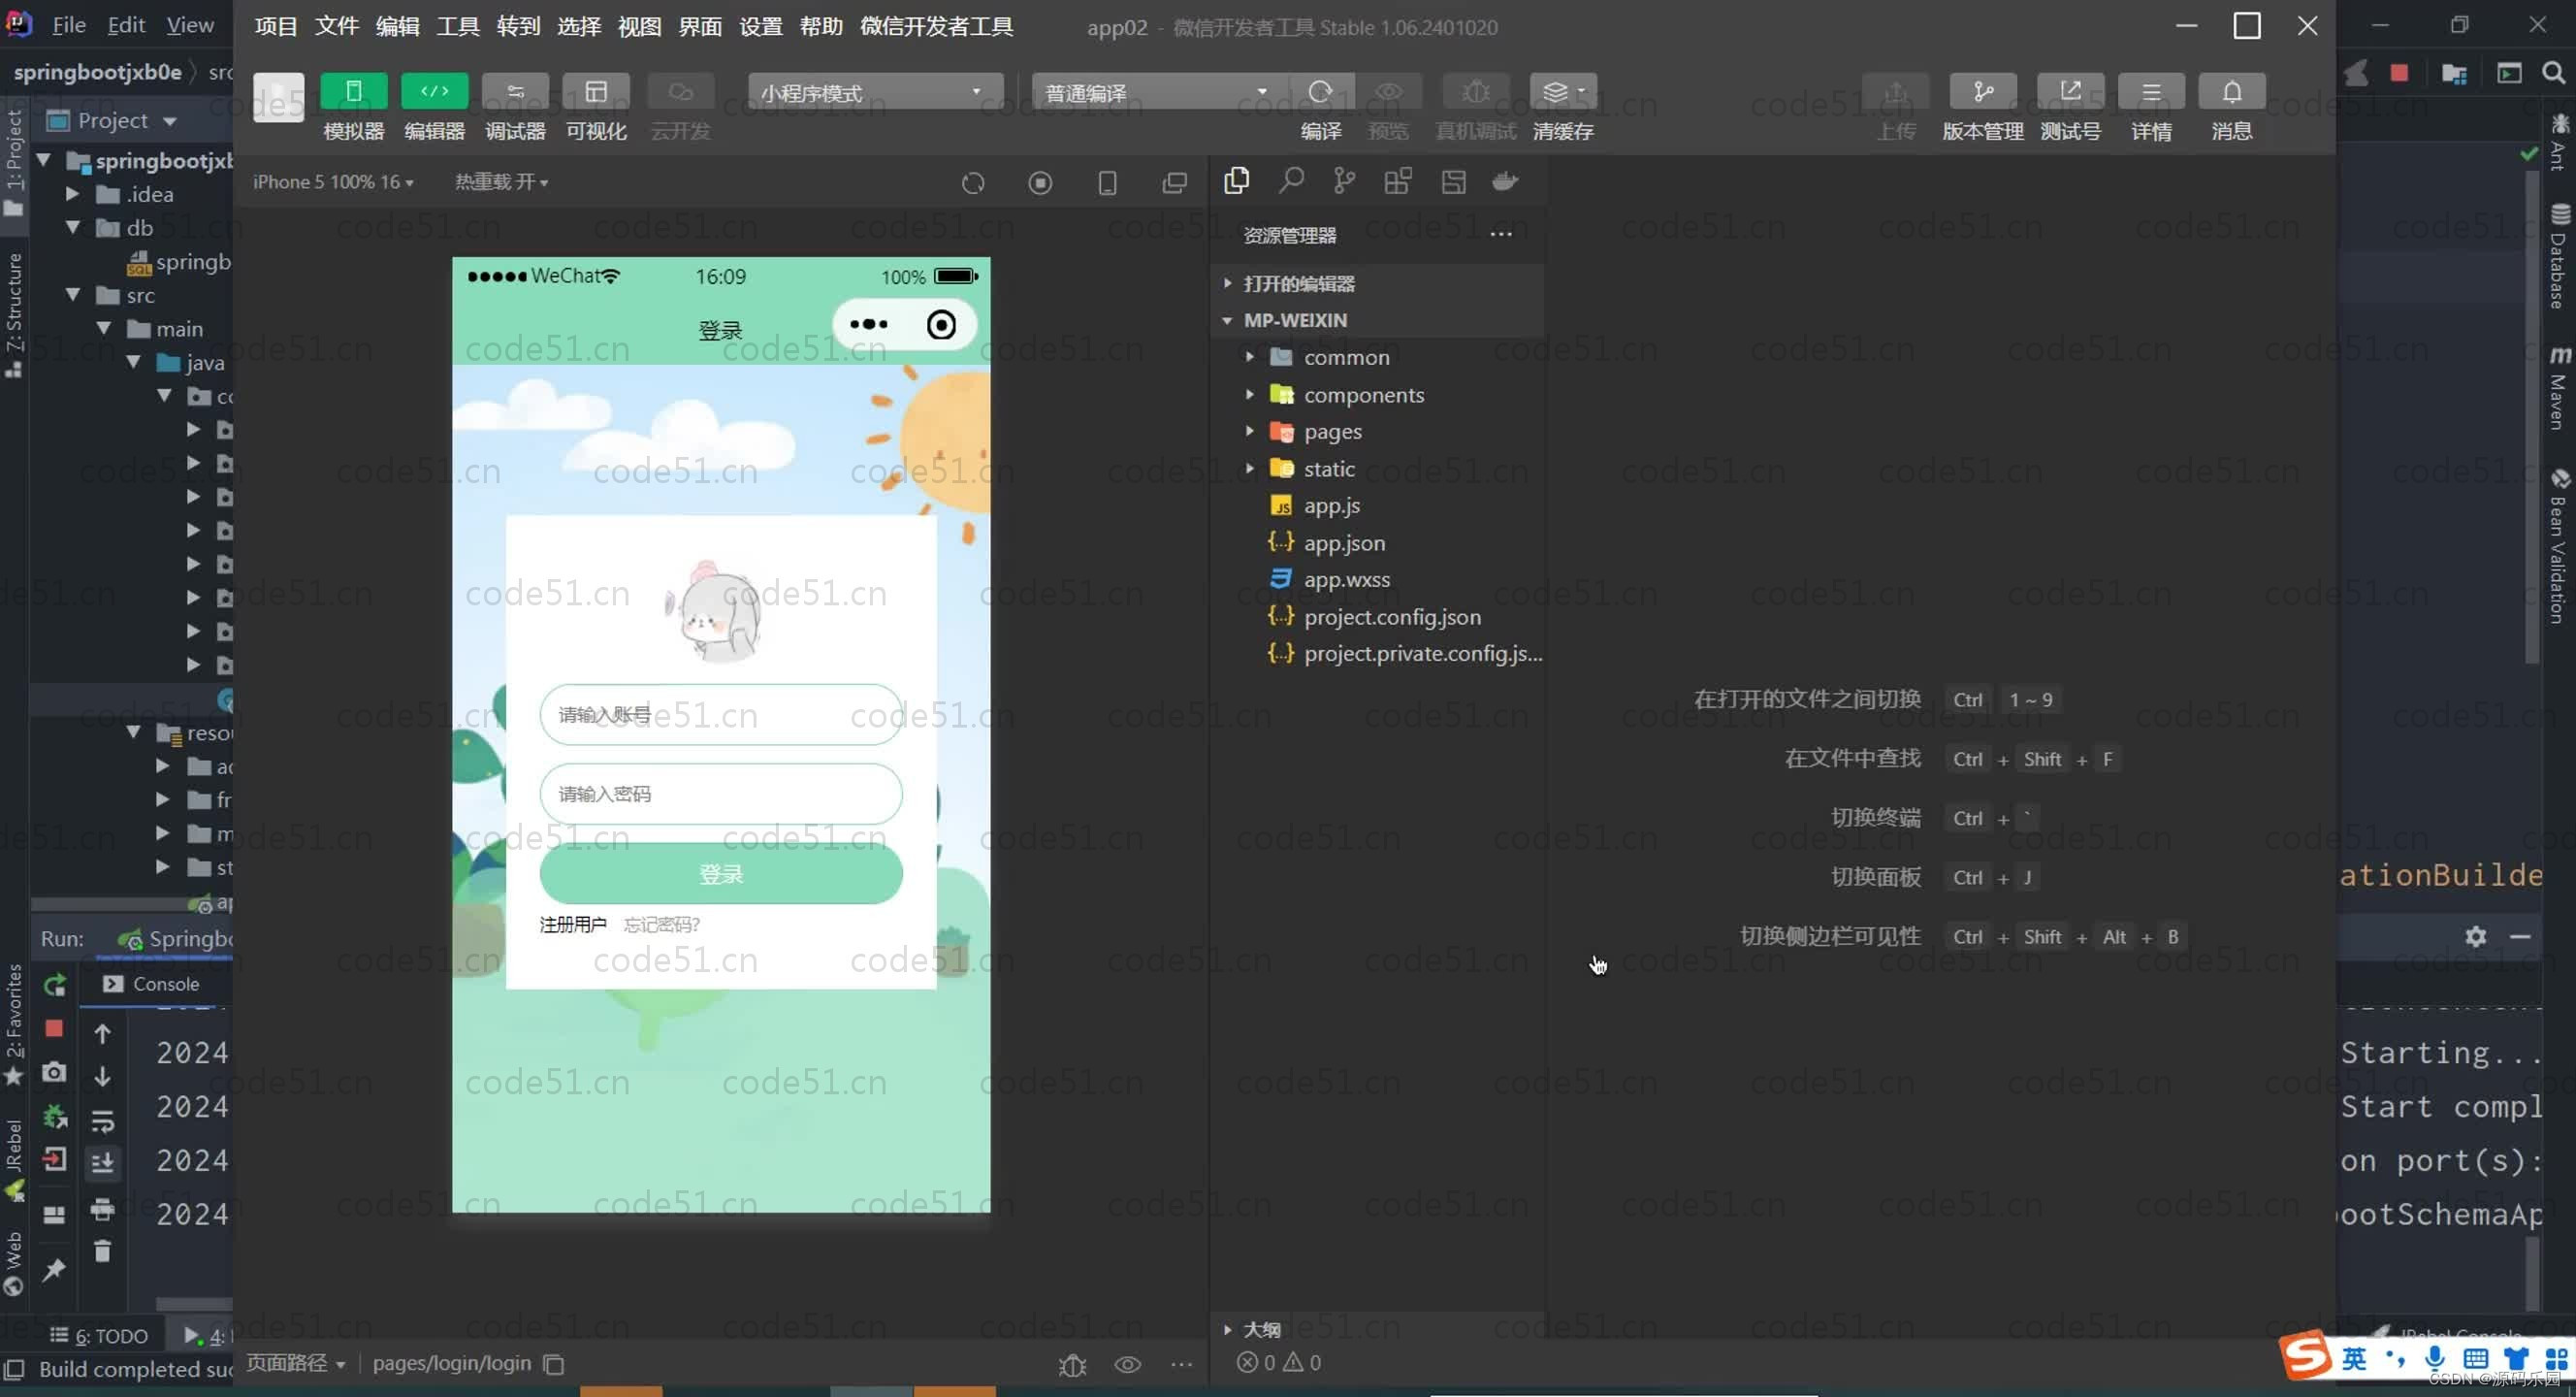2576x1397 pixels.
Task: Click the search icon in explorer sidebar
Action: coord(1291,181)
